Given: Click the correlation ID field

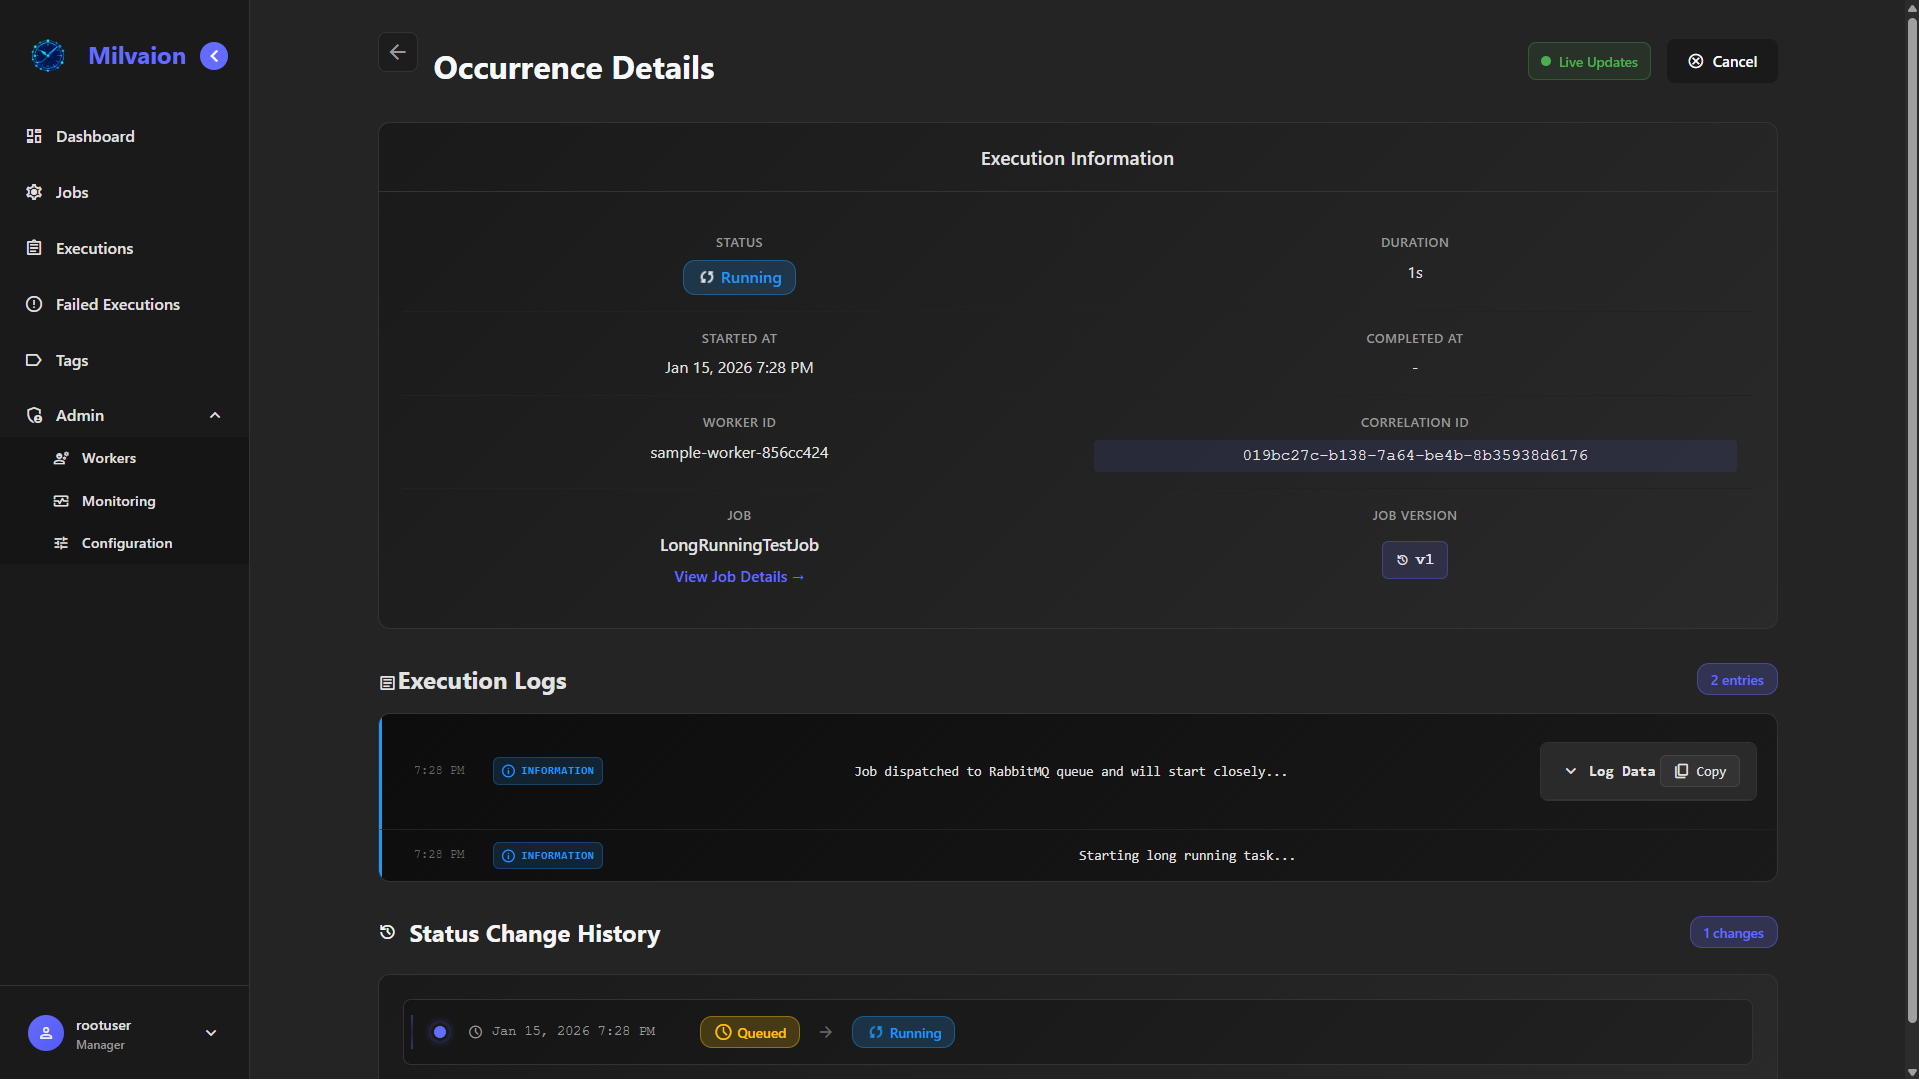Looking at the screenshot, I should 1414,455.
